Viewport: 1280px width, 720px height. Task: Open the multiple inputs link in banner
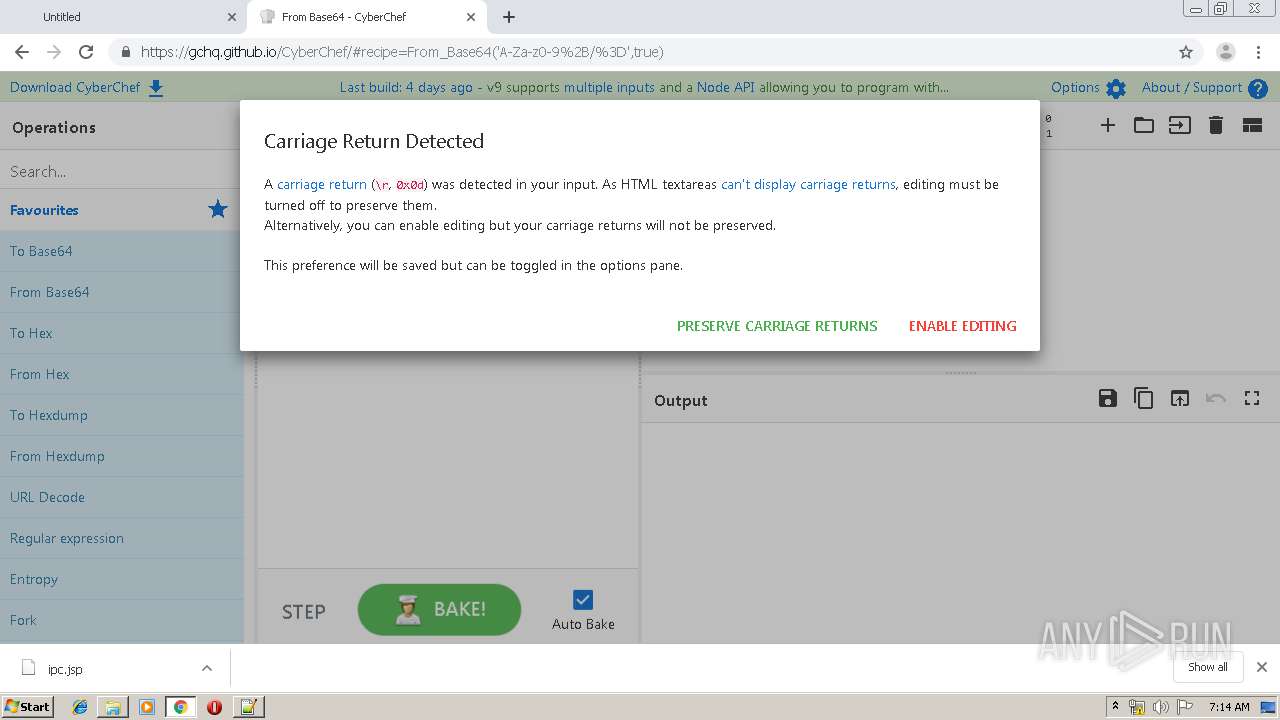609,88
